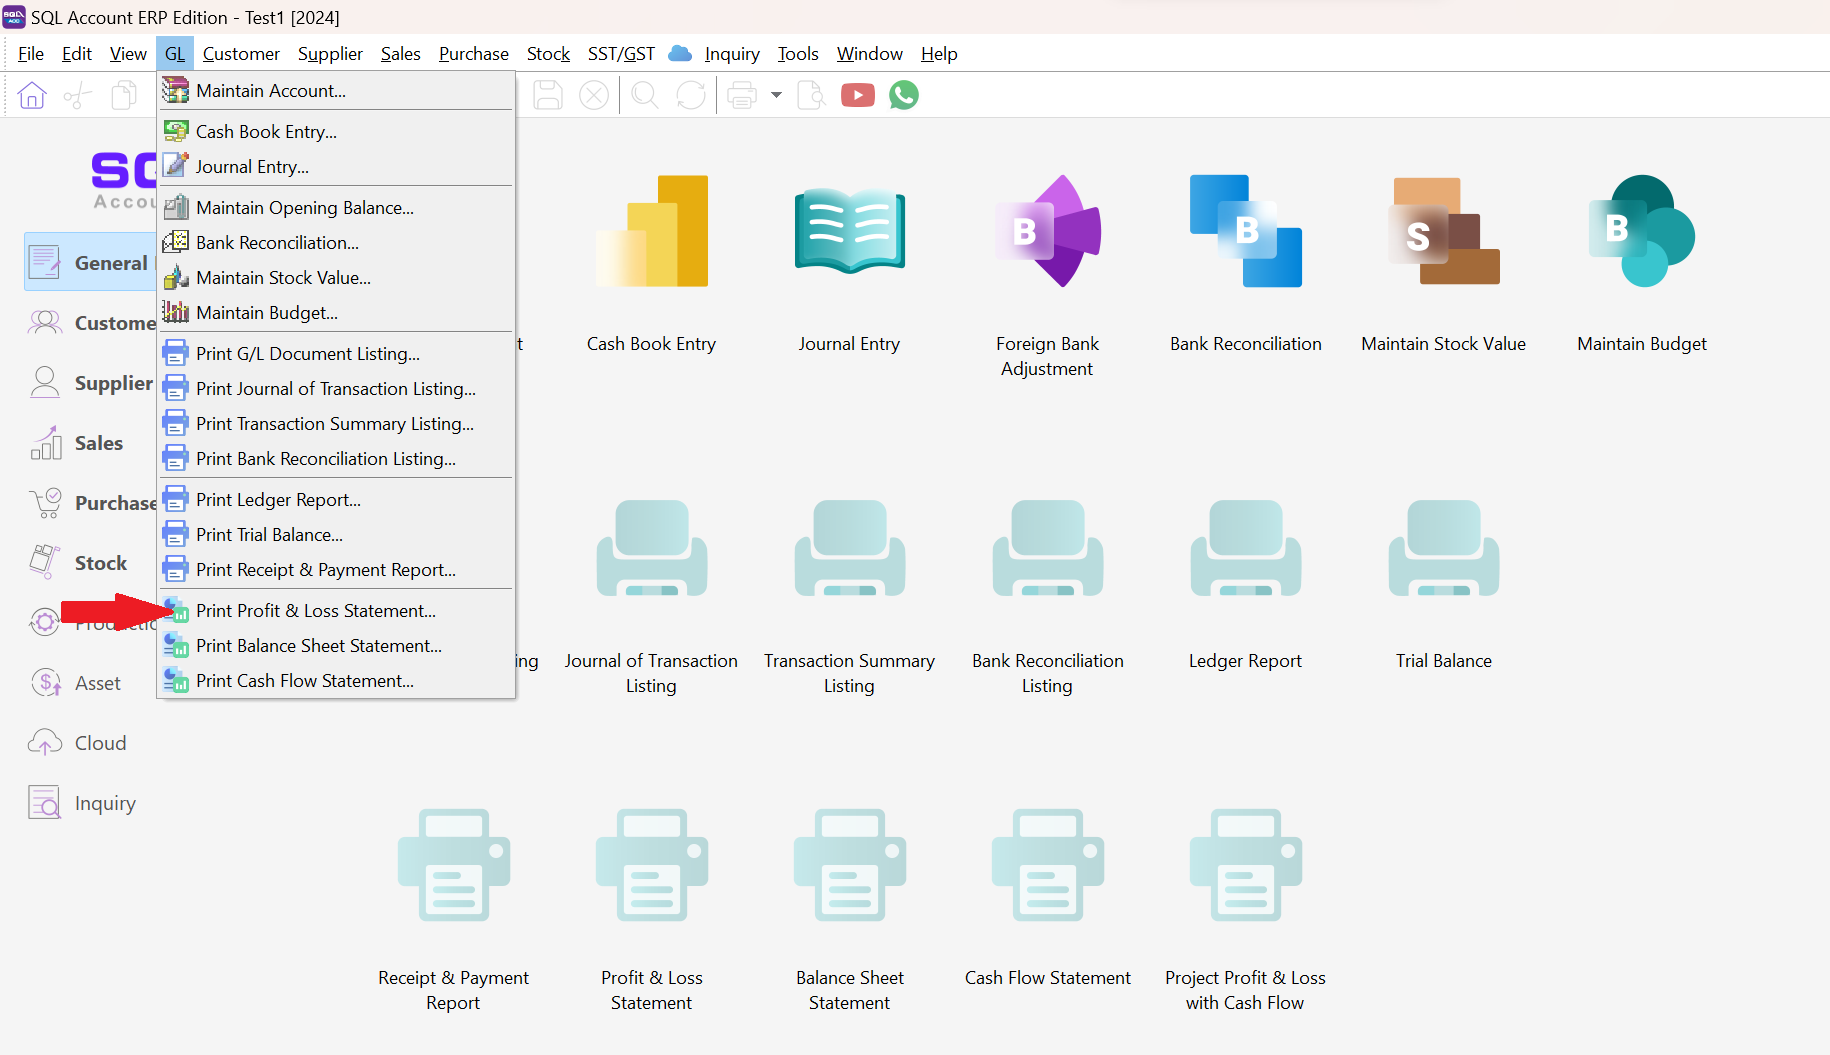The image size is (1830, 1055).
Task: Select Bank Reconciliation menu entry
Action: (x=277, y=243)
